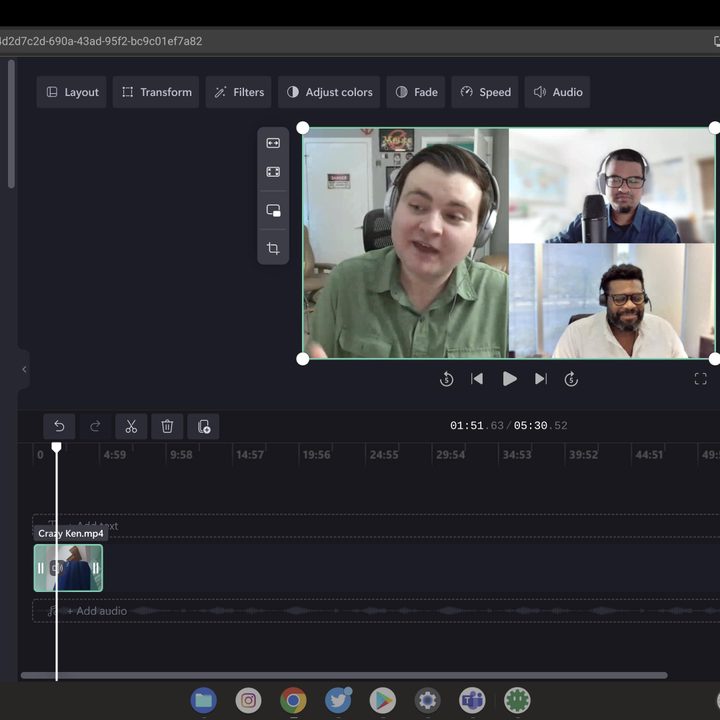This screenshot has height=720, width=720.
Task: Open the Layout options
Action: click(x=72, y=92)
